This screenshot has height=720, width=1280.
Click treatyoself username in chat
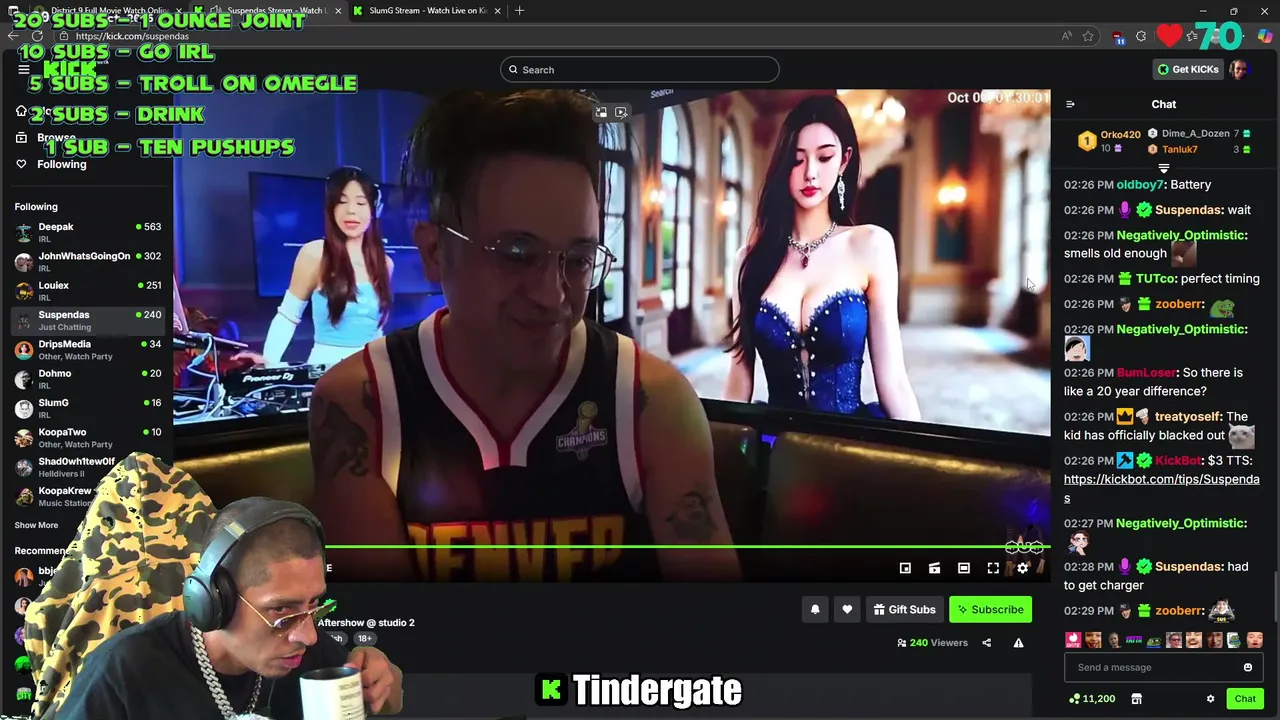[1187, 416]
